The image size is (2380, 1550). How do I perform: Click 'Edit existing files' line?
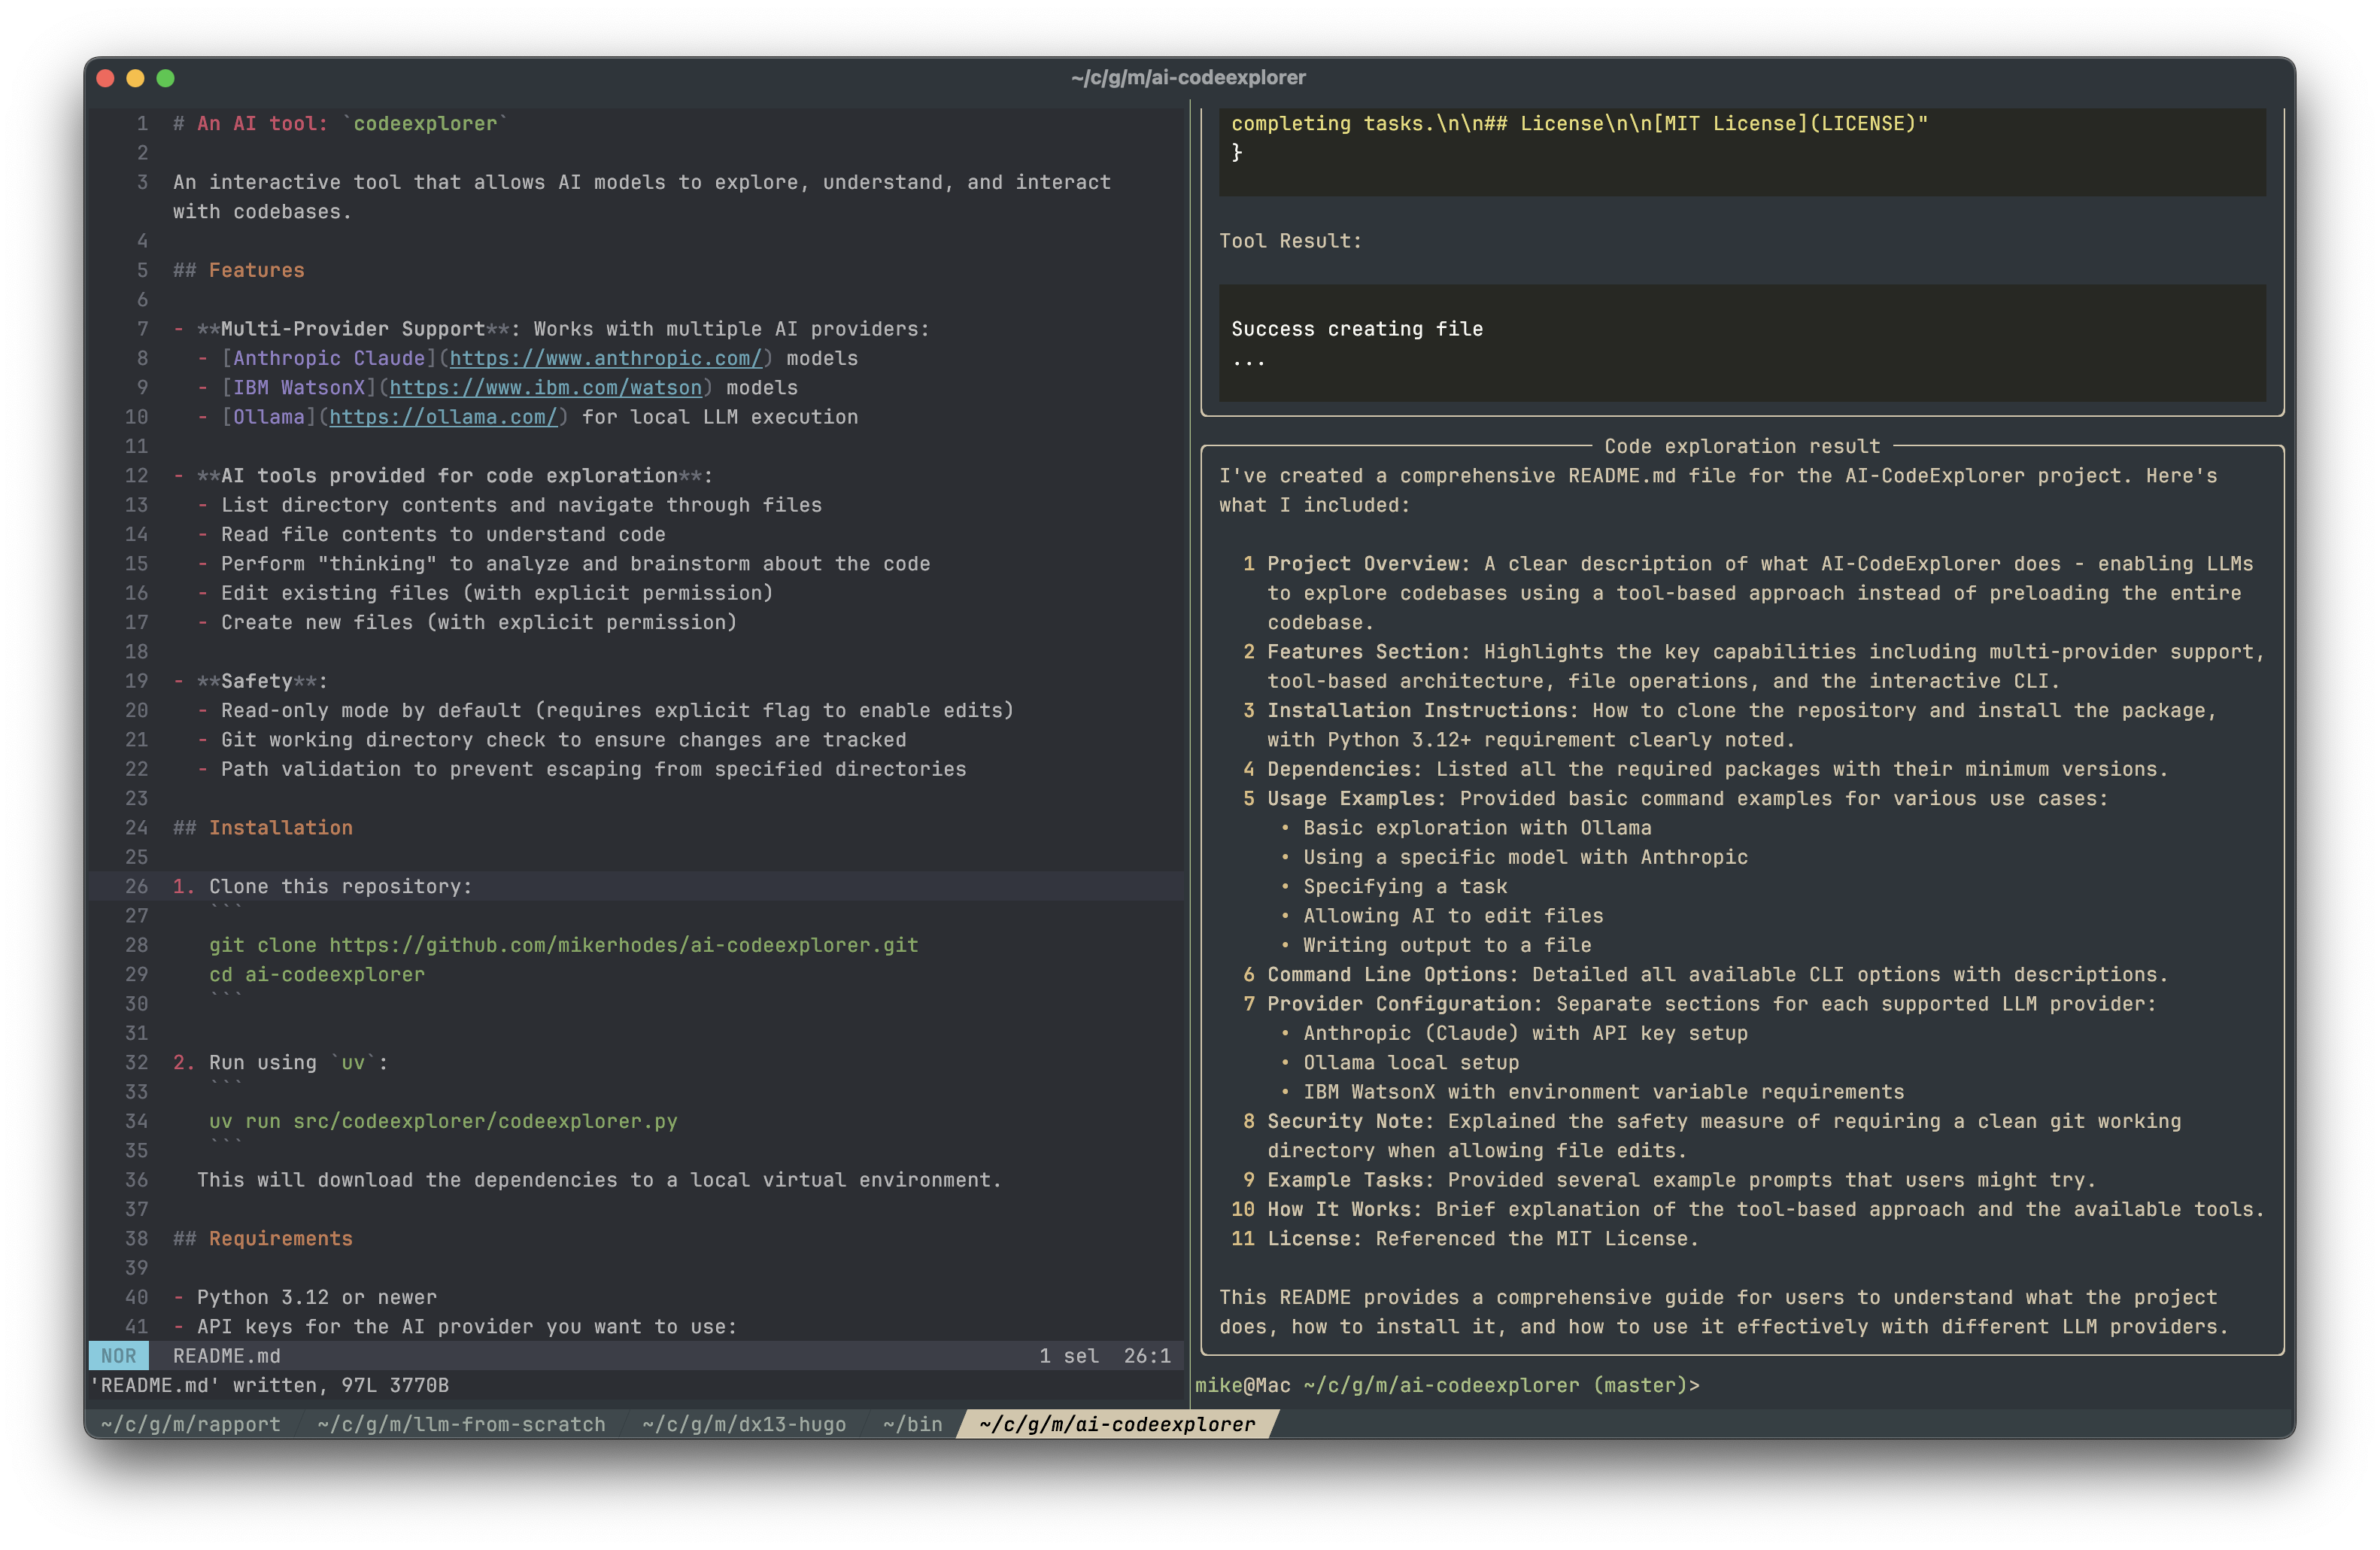497,593
